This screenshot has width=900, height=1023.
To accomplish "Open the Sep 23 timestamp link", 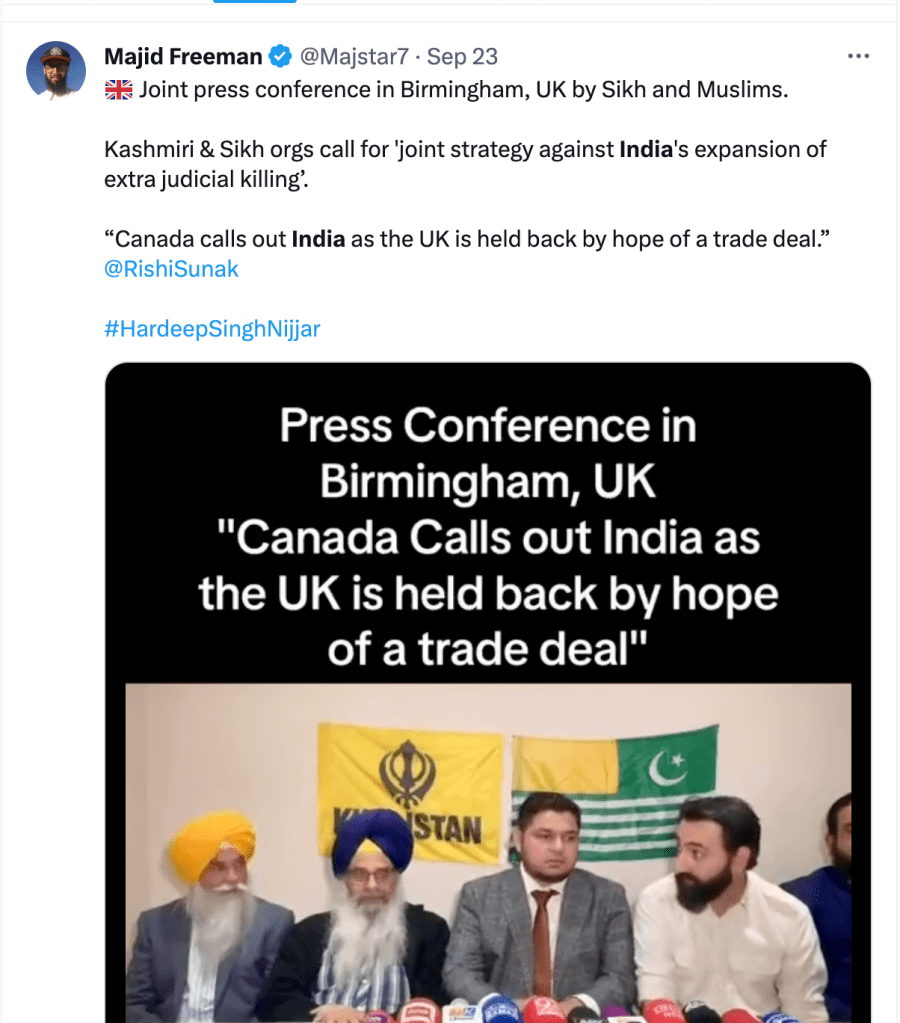I will [x=462, y=57].
